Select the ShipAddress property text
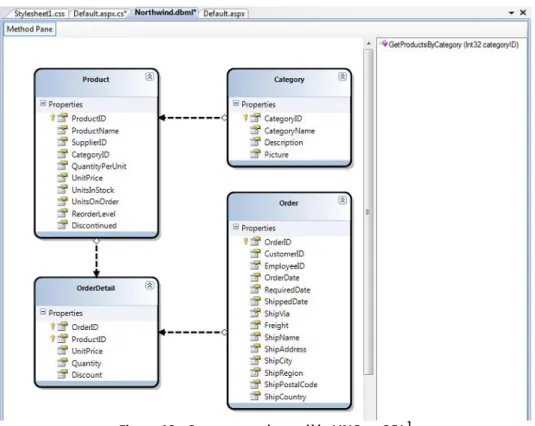The height and width of the screenshot is (426, 535). 285,349
